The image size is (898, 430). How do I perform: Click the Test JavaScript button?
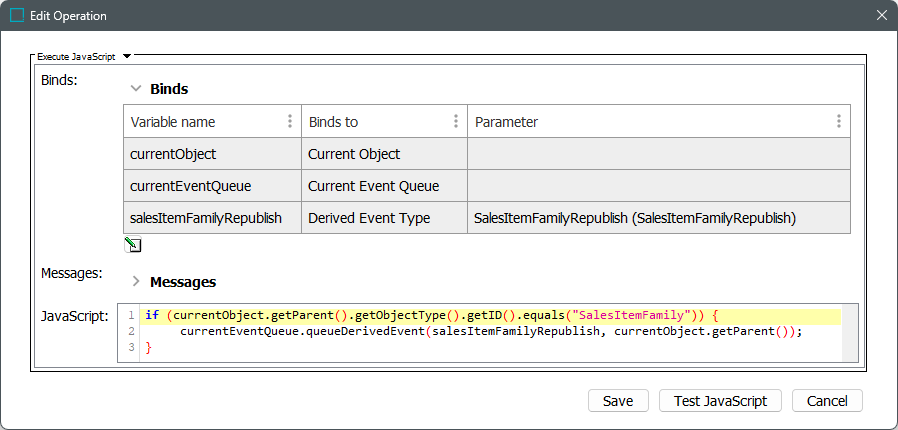point(720,401)
